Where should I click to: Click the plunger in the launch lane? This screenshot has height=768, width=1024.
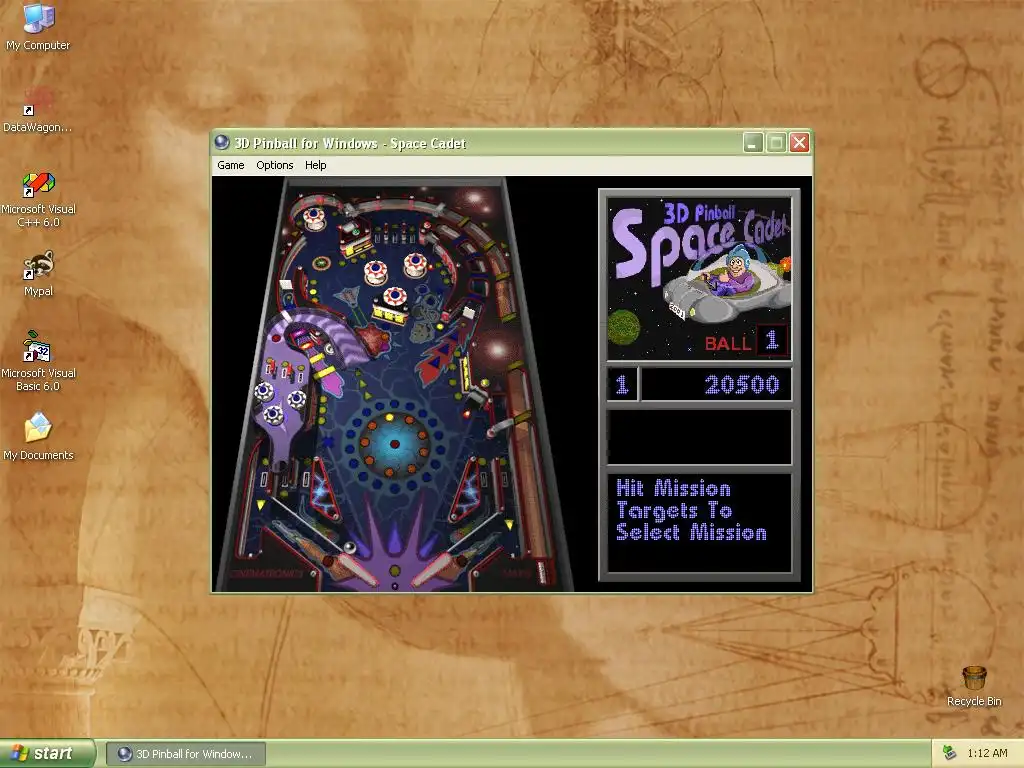[541, 572]
